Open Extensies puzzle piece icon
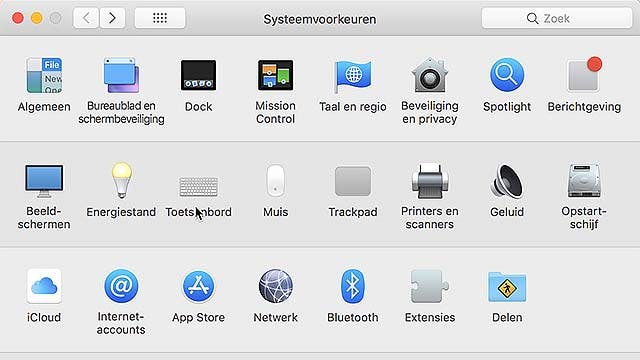This screenshot has height=360, width=640. (430, 286)
